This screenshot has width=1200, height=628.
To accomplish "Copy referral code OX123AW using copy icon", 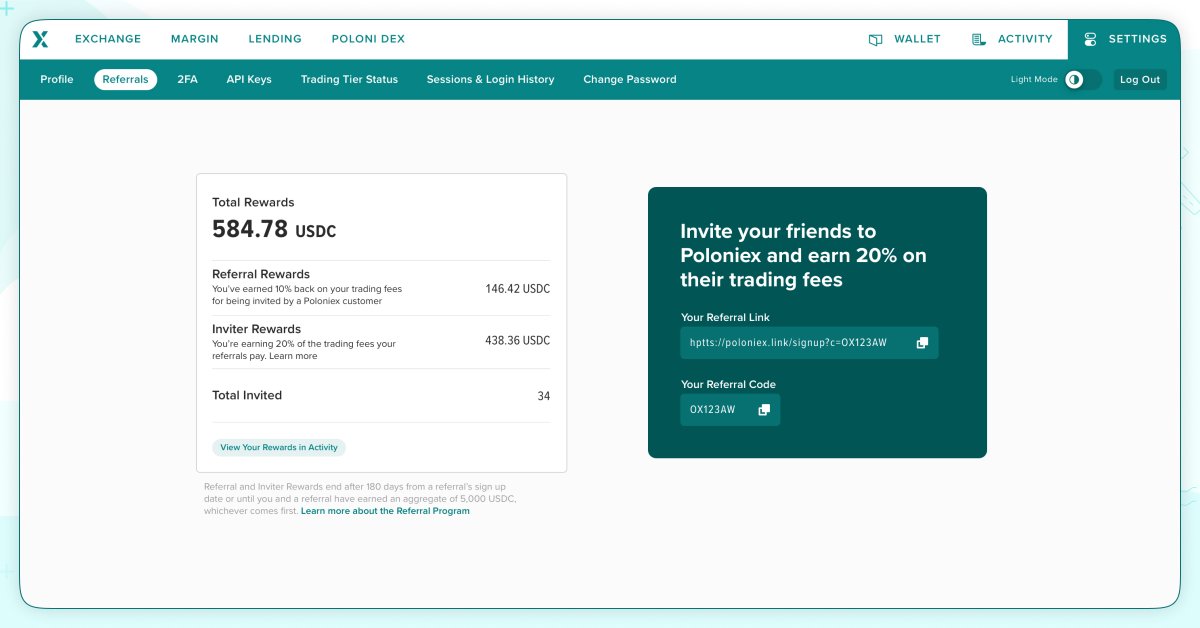I will pyautogui.click(x=764, y=410).
